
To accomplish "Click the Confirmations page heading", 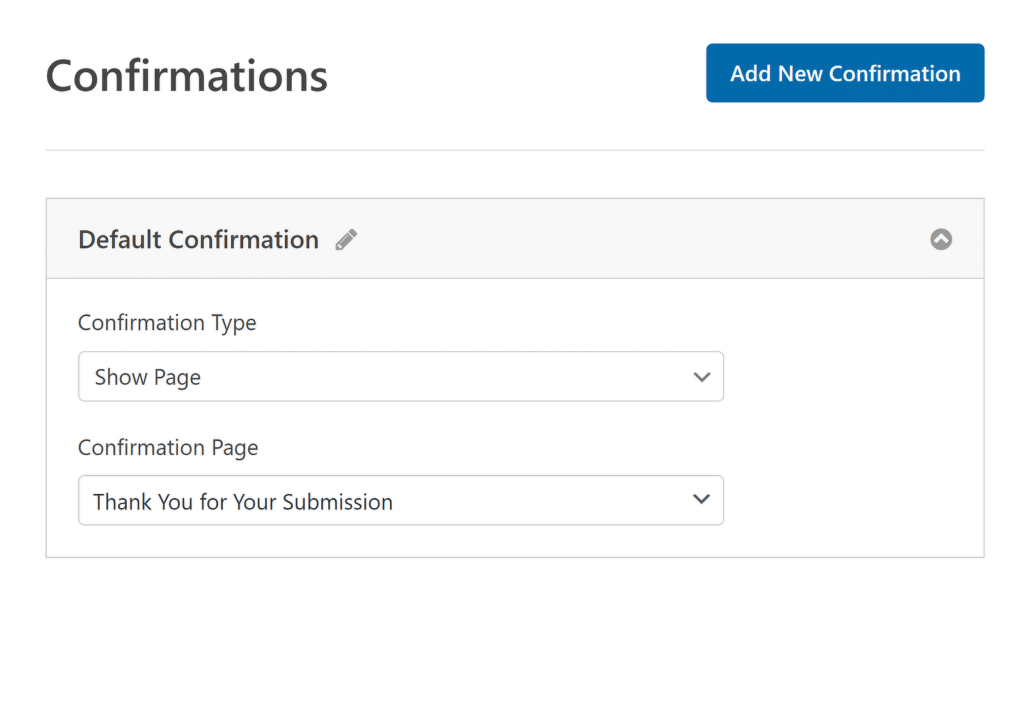I will [186, 75].
